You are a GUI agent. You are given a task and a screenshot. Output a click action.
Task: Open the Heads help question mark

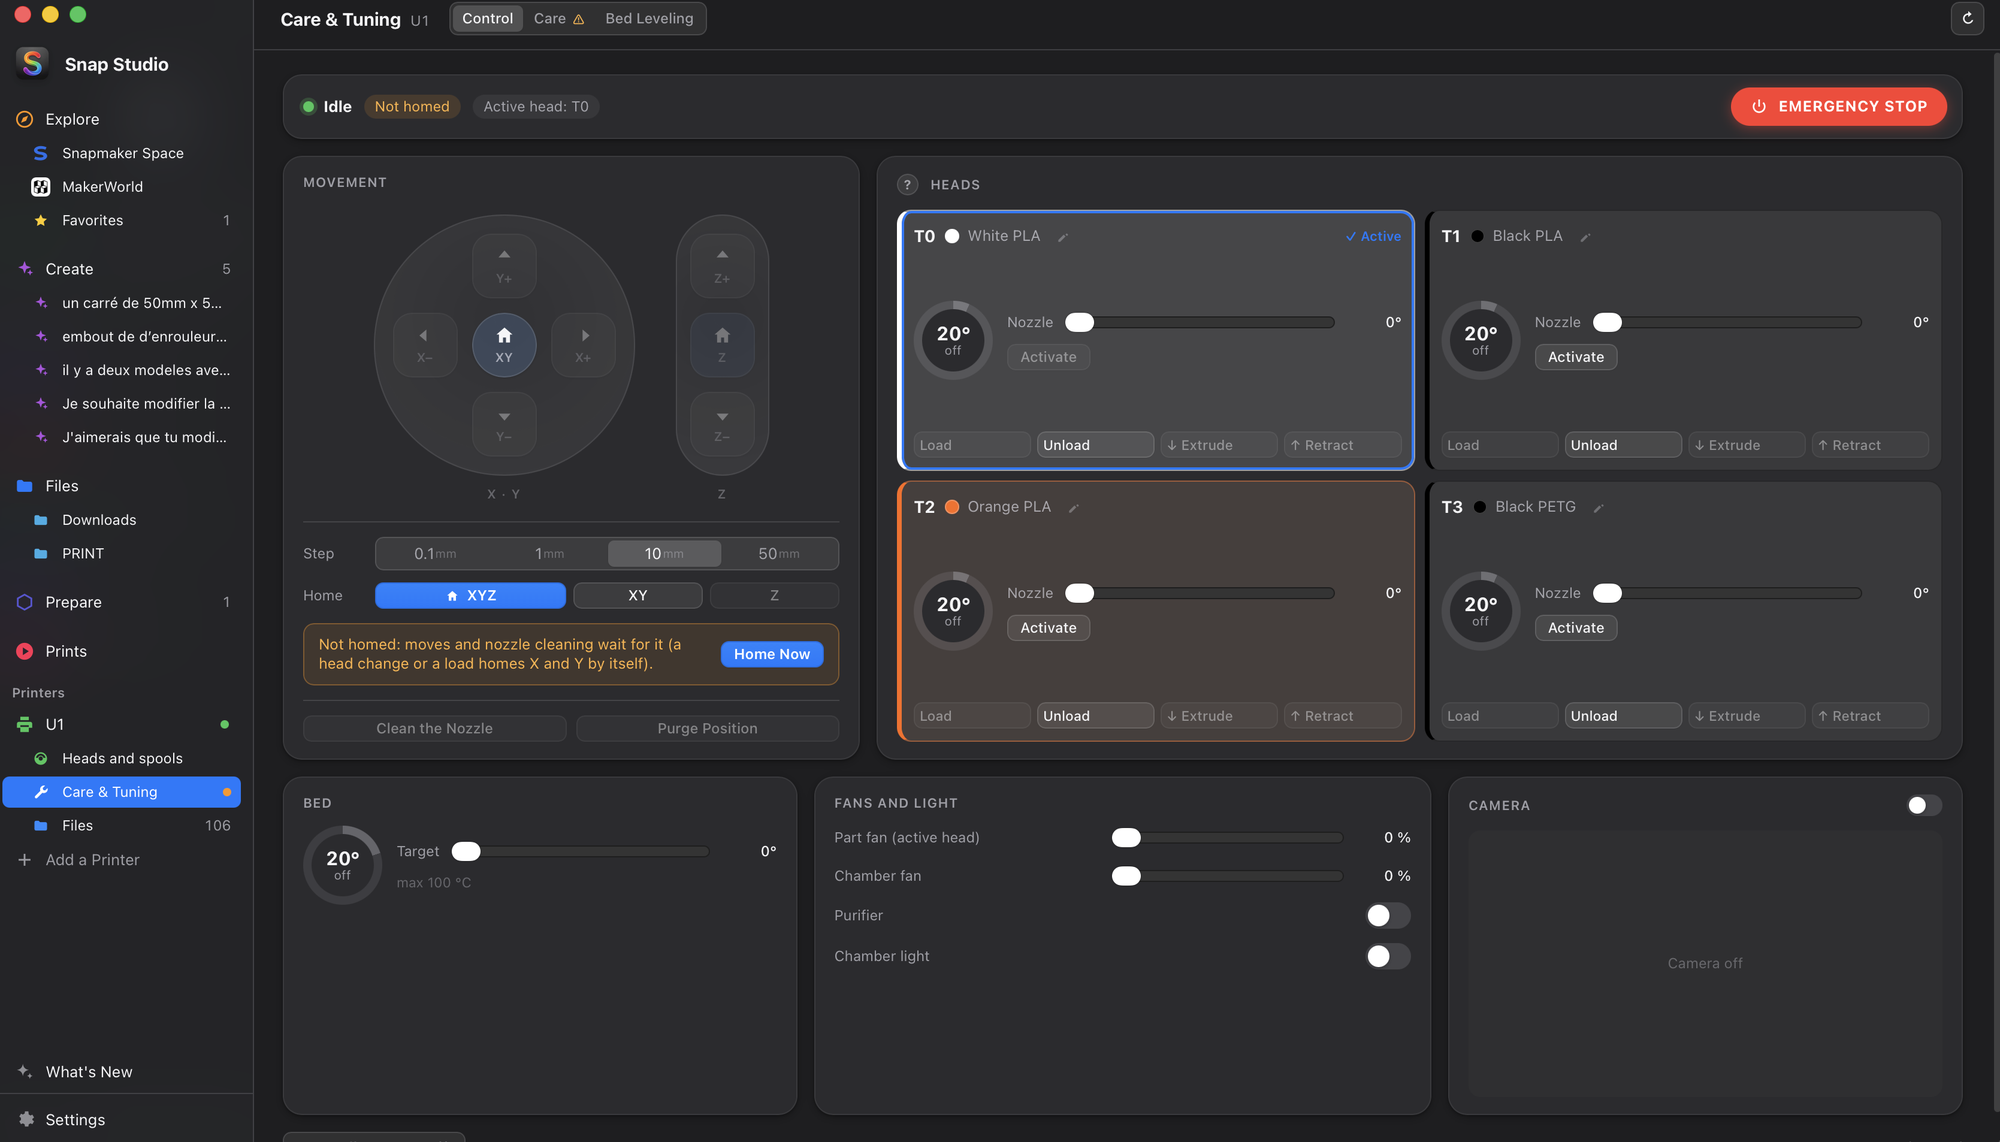tap(907, 185)
